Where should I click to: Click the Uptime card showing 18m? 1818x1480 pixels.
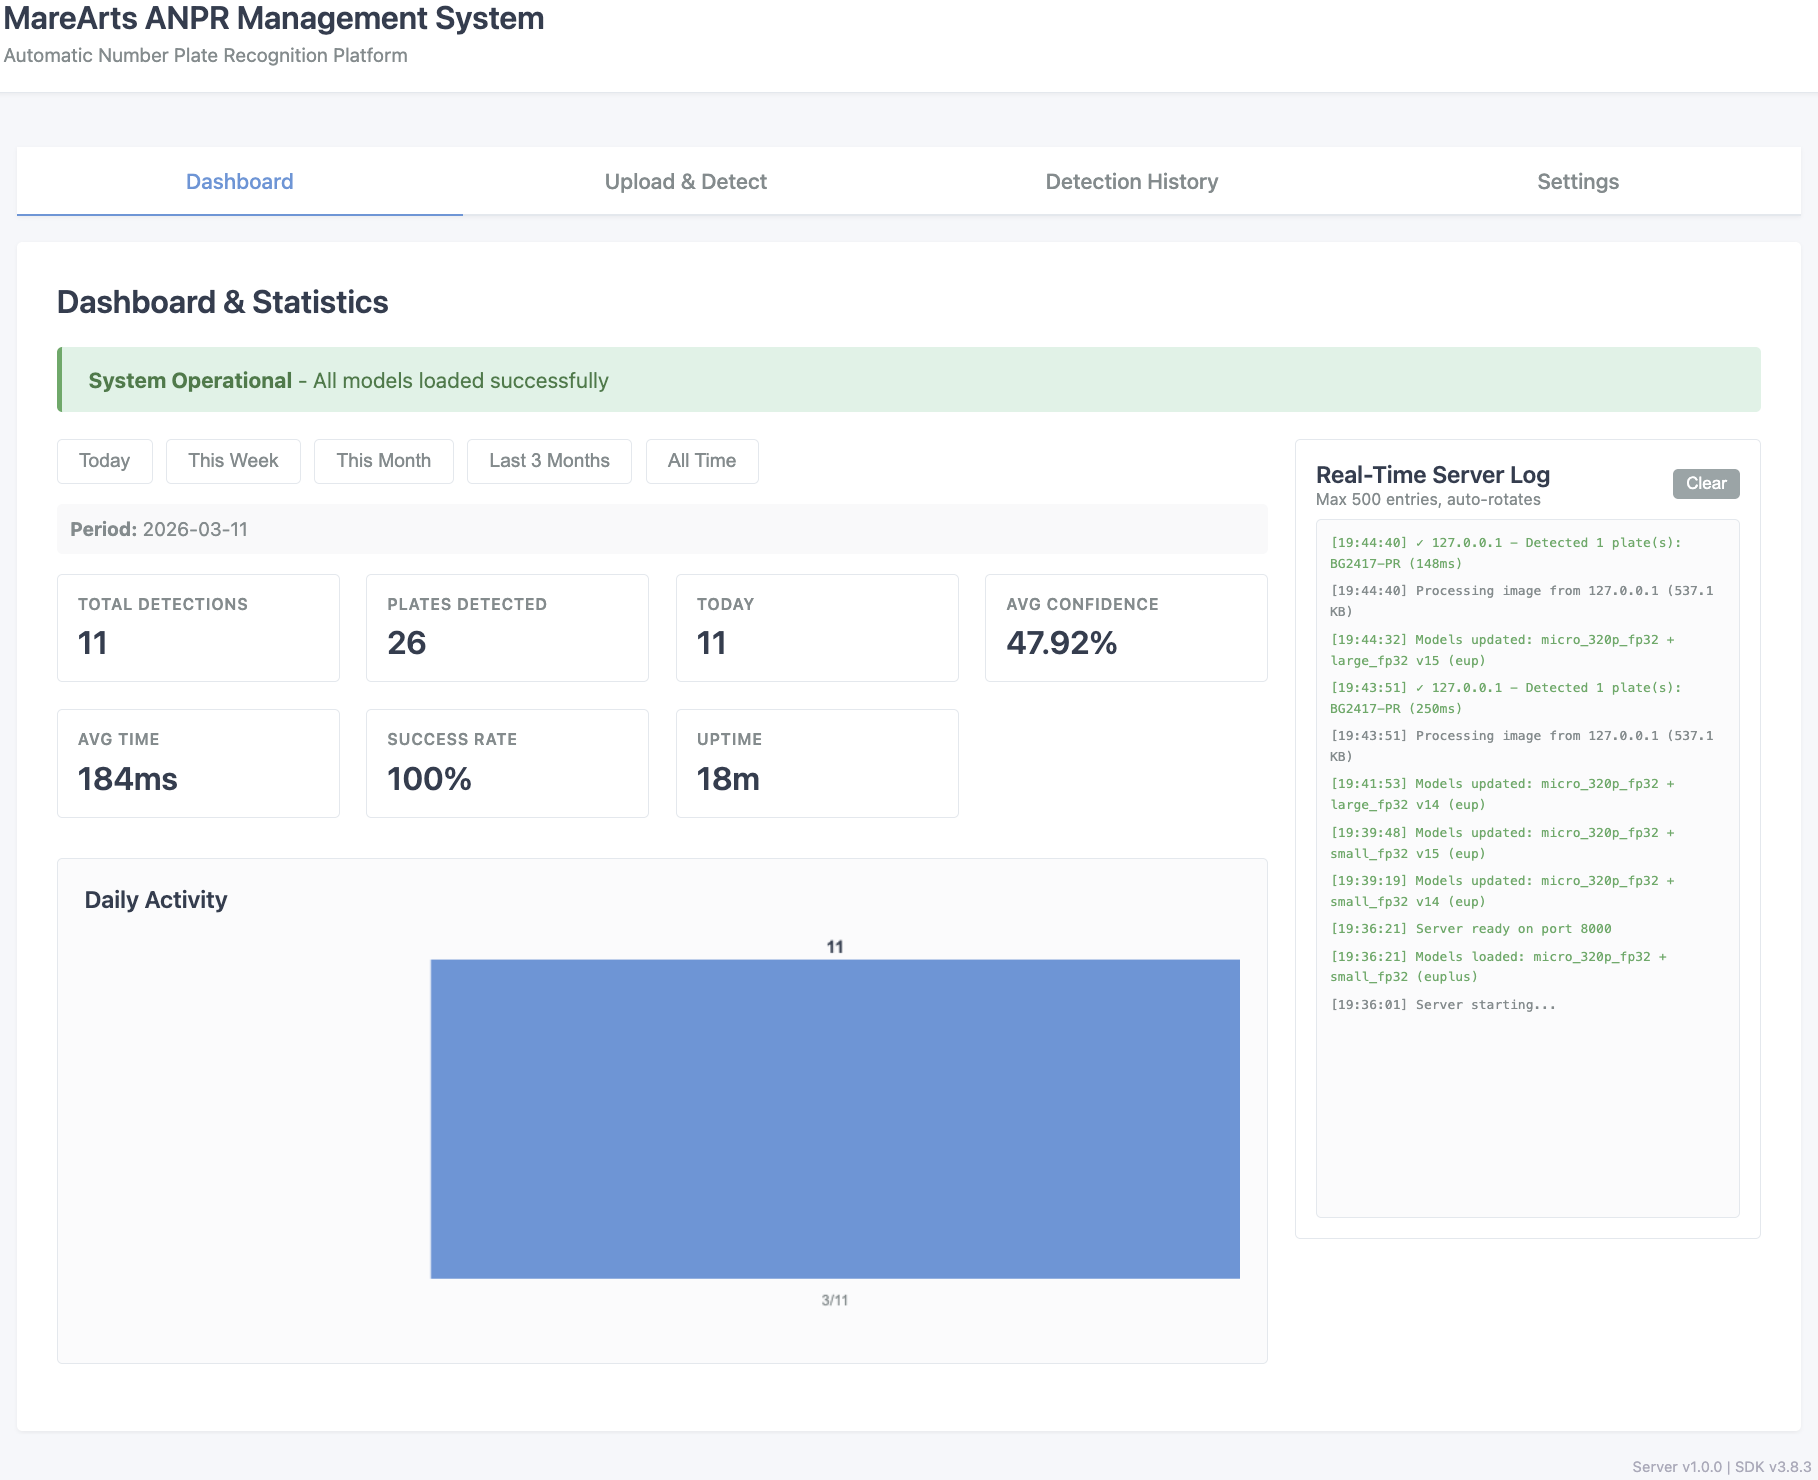tap(816, 762)
